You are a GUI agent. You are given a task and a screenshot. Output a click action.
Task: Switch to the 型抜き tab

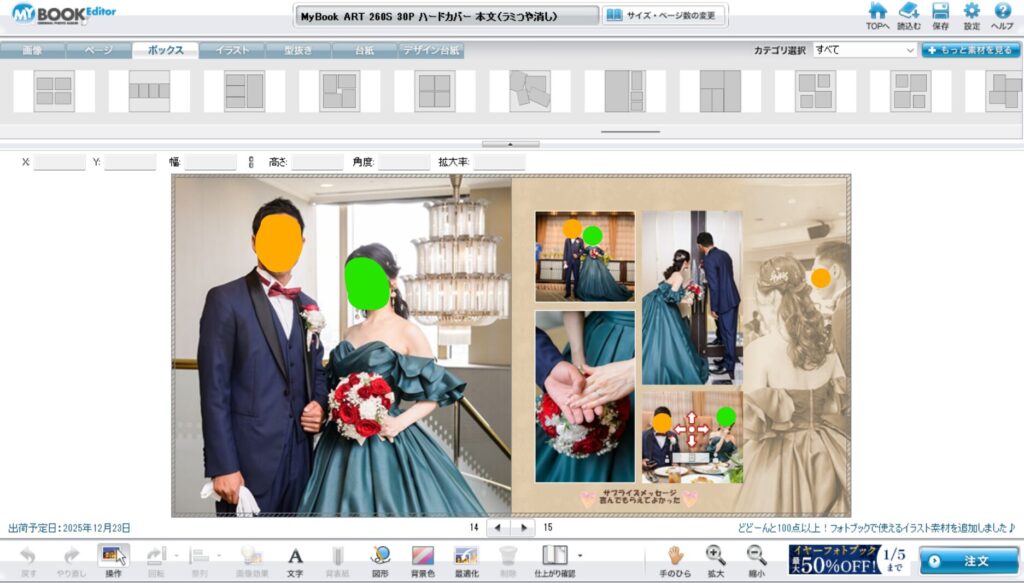[297, 50]
